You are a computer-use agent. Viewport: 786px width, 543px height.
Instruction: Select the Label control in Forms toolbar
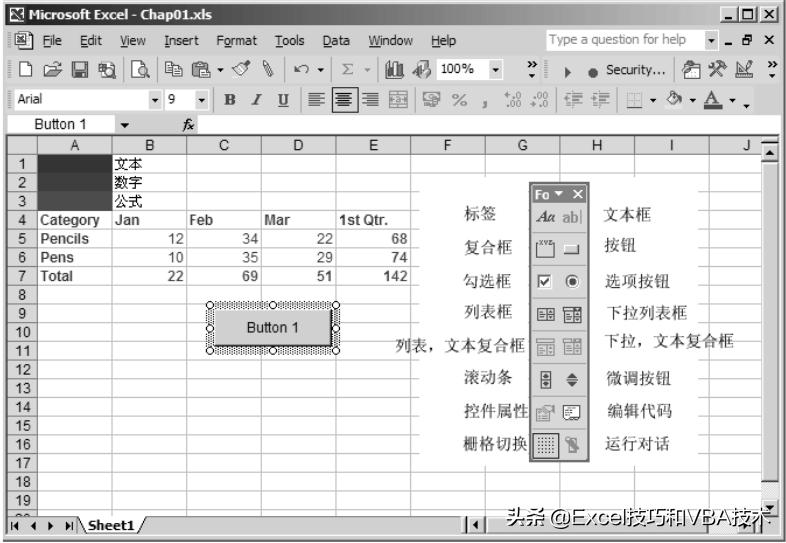coord(545,217)
